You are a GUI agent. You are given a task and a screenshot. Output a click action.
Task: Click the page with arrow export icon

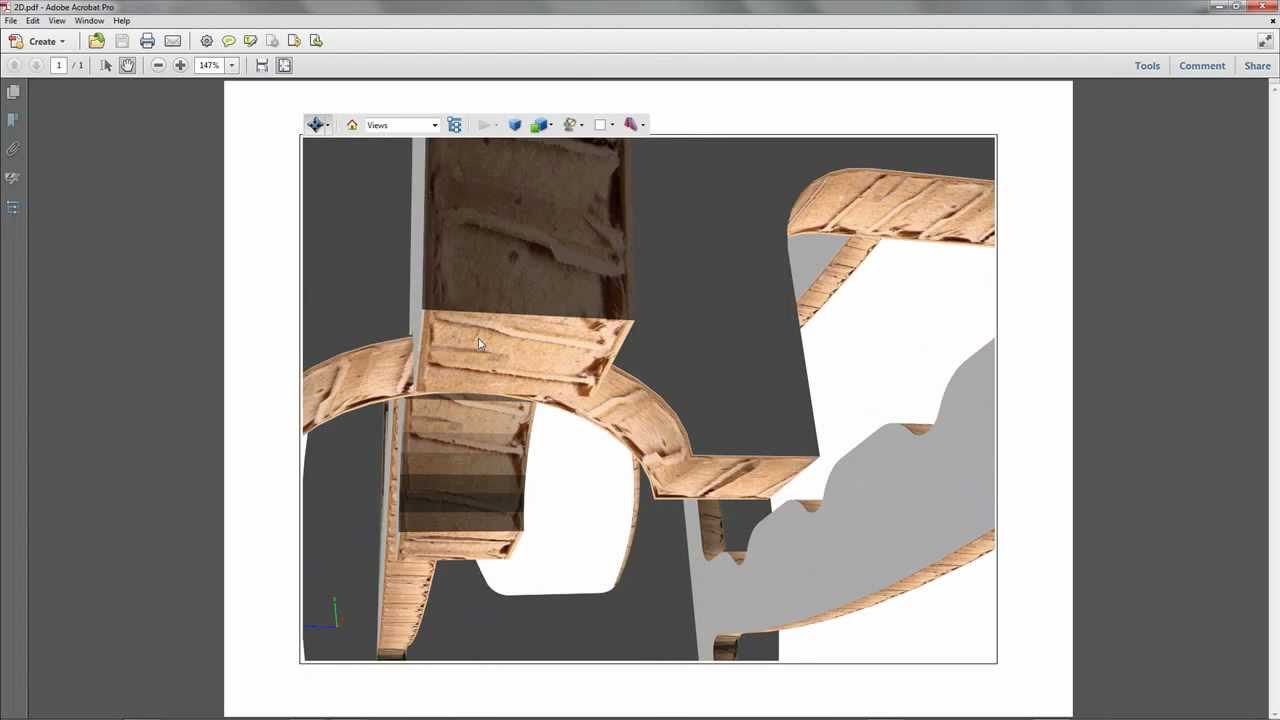pyautogui.click(x=294, y=41)
